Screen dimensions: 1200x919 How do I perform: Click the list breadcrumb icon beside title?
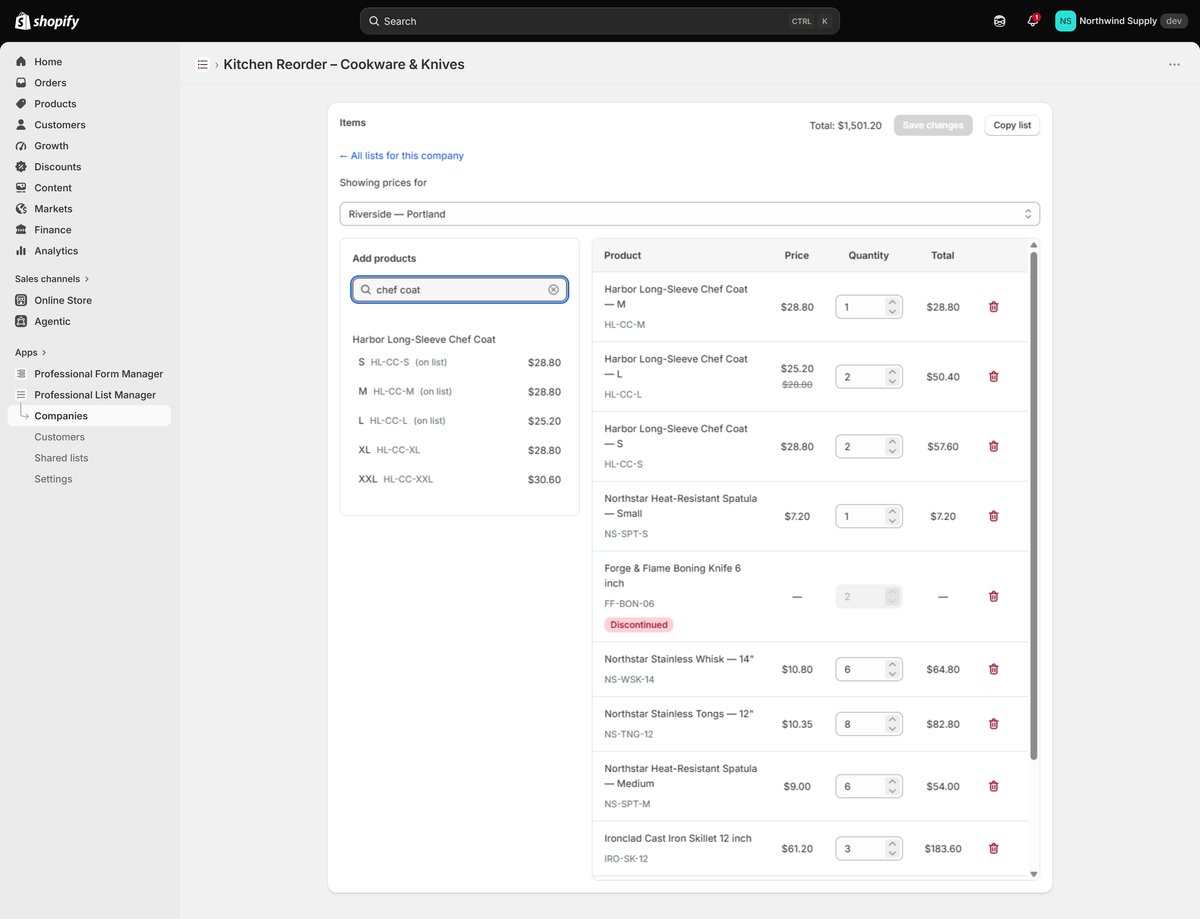(202, 65)
